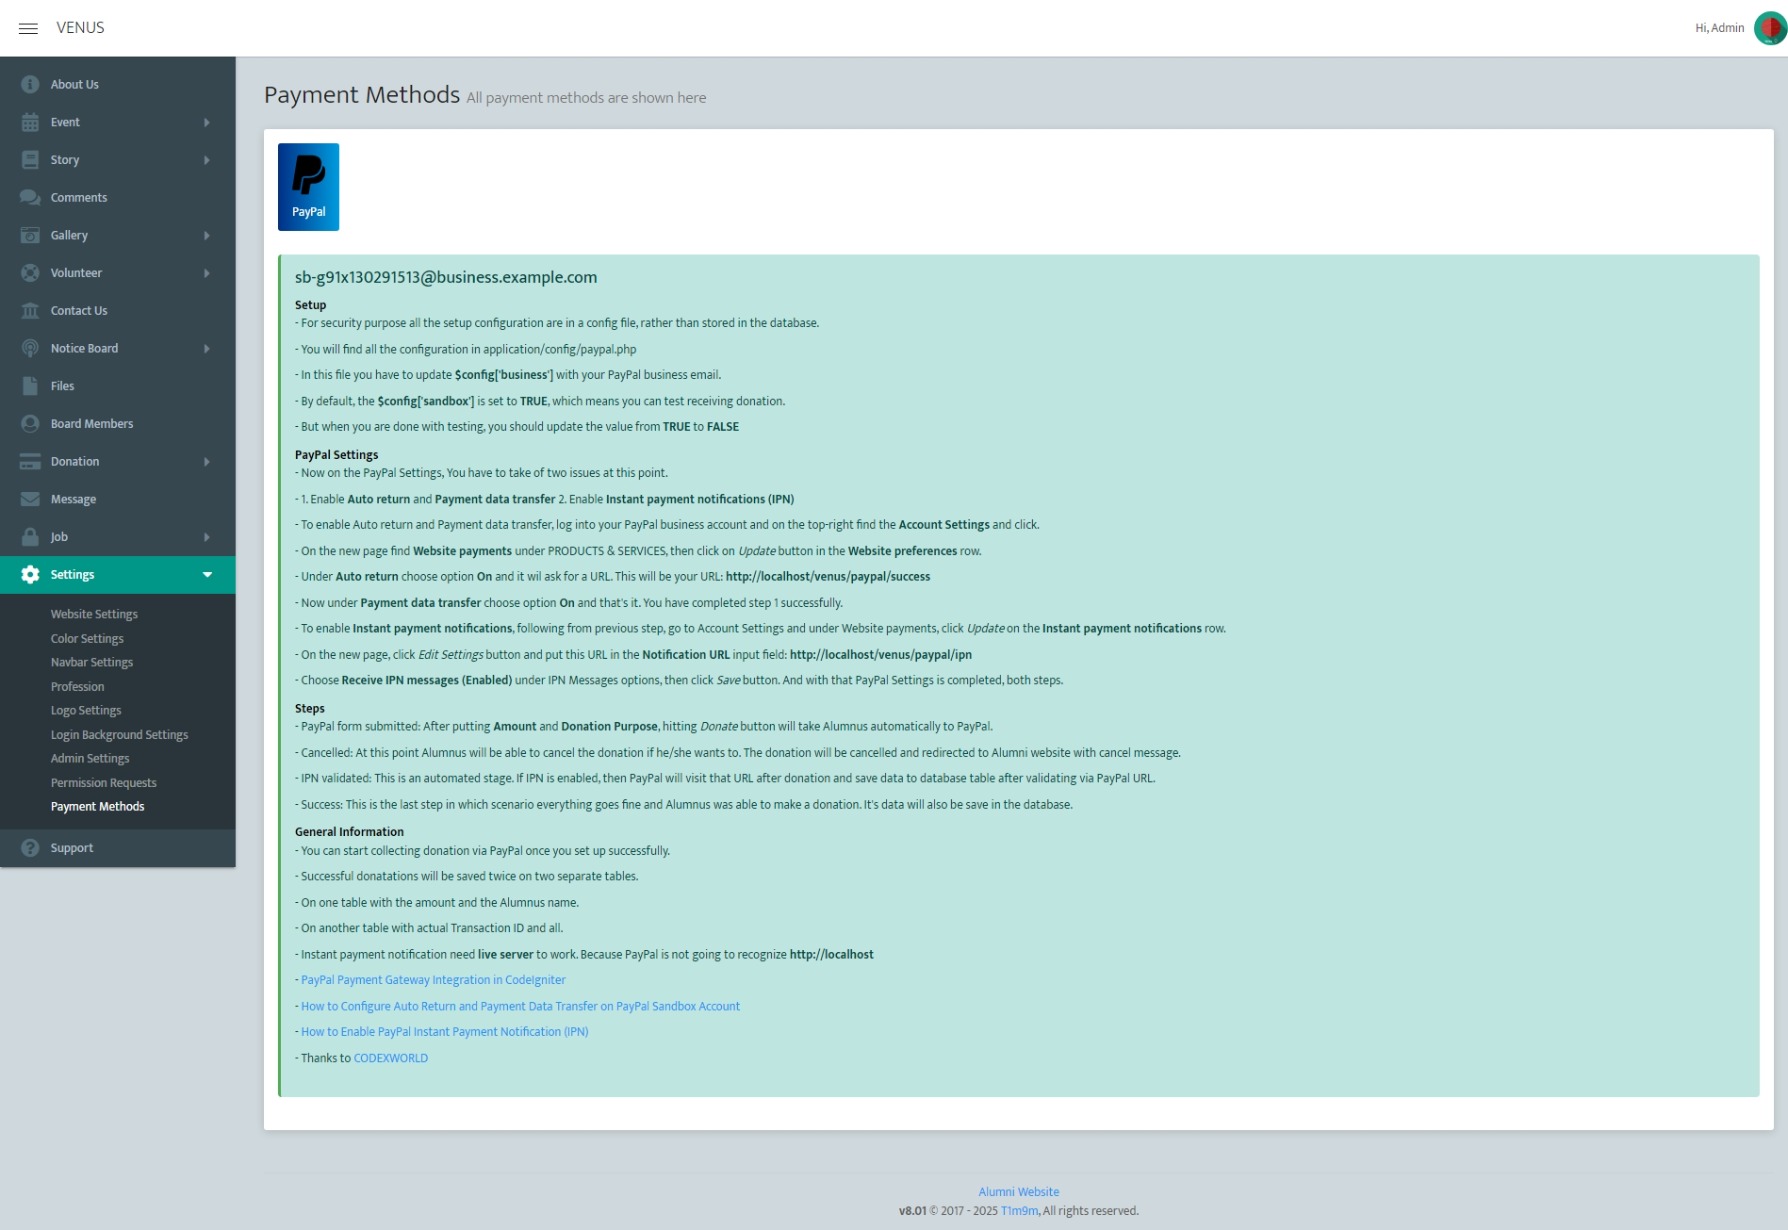Viewport: 1788px width, 1230px height.
Task: Open Message using the envelope icon
Action: pos(28,498)
